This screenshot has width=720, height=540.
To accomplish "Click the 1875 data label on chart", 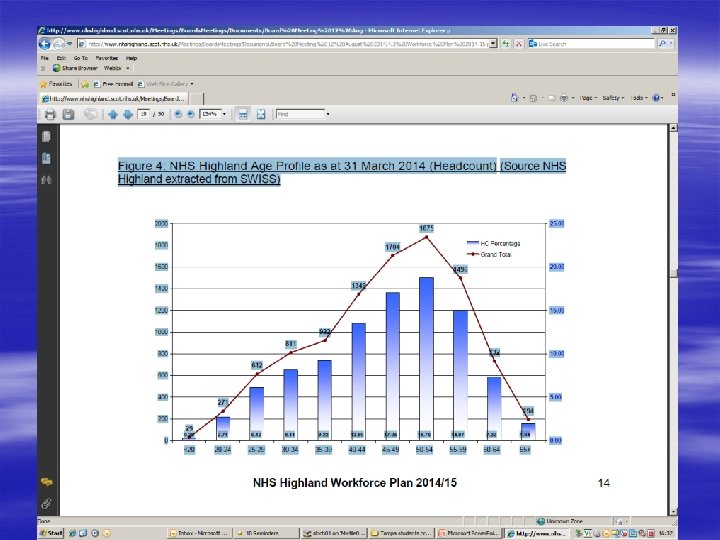I will pos(426,228).
